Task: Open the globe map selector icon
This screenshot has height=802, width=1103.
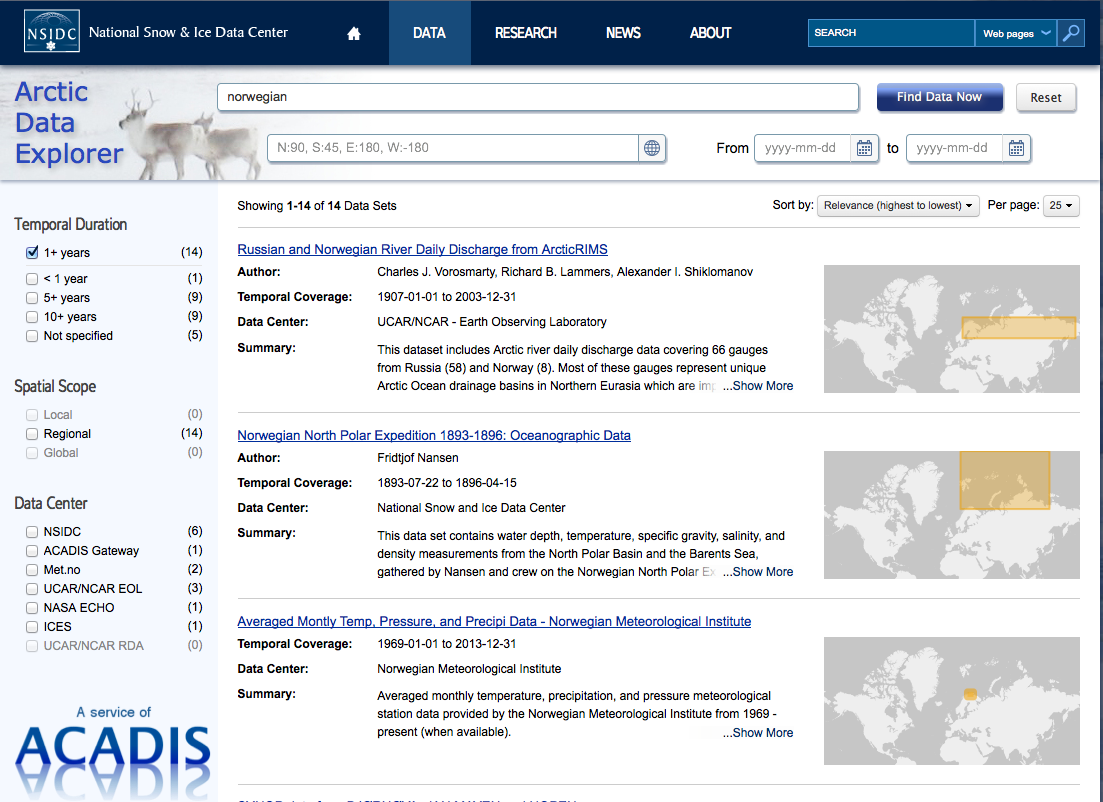Action: 652,148
